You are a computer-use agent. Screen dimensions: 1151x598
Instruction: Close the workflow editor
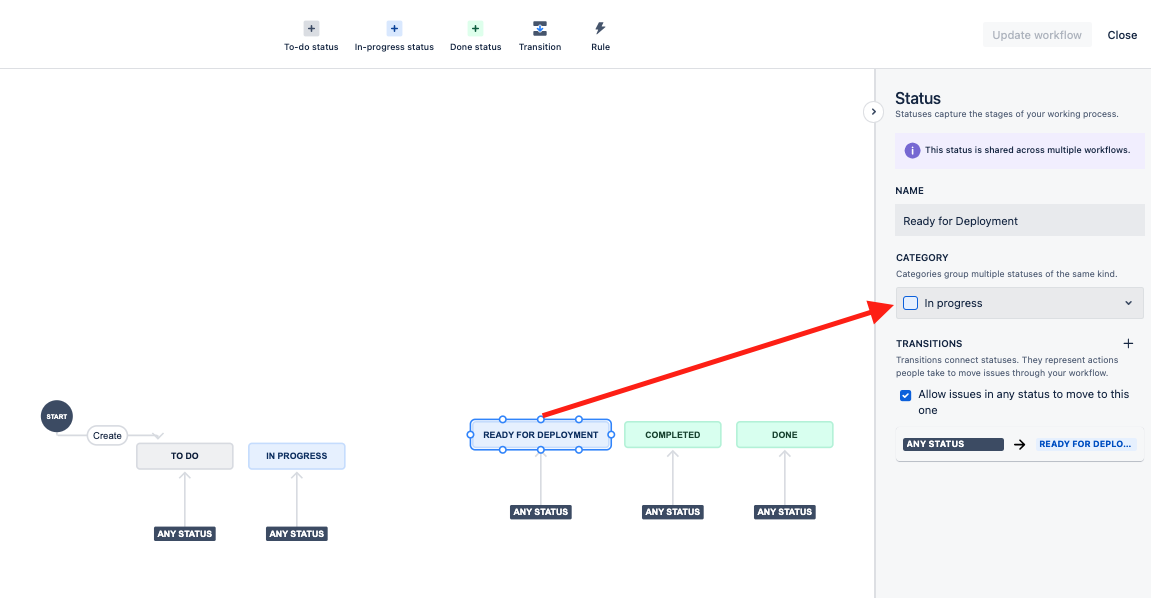(1121, 34)
